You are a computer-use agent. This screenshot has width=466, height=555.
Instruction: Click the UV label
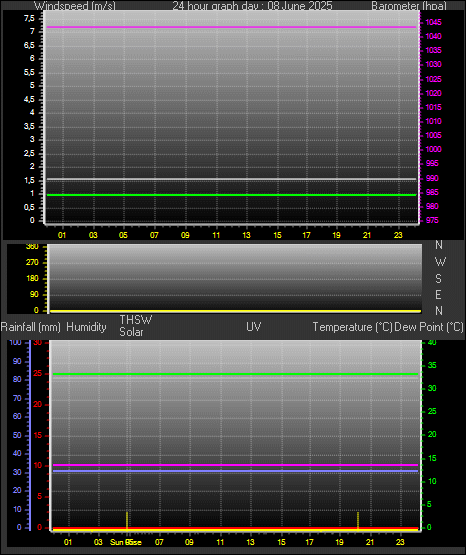[x=254, y=327]
